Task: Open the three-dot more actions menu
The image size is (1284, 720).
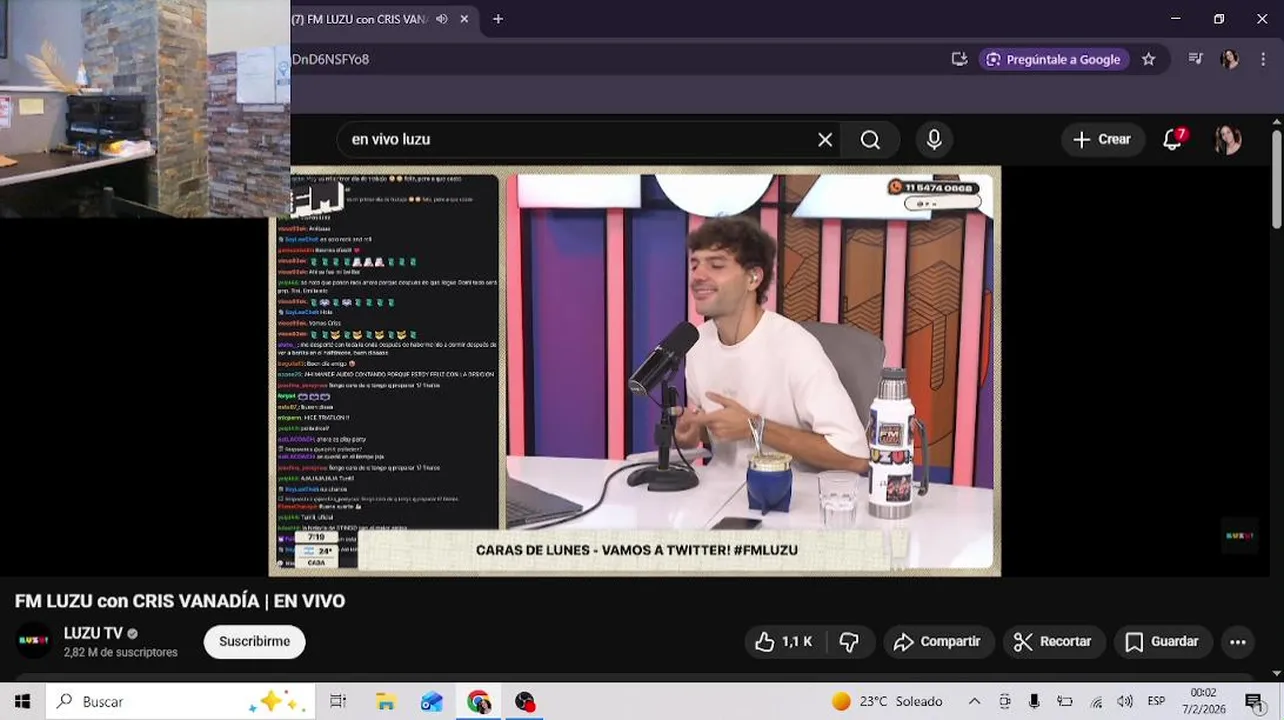Action: (x=1238, y=642)
